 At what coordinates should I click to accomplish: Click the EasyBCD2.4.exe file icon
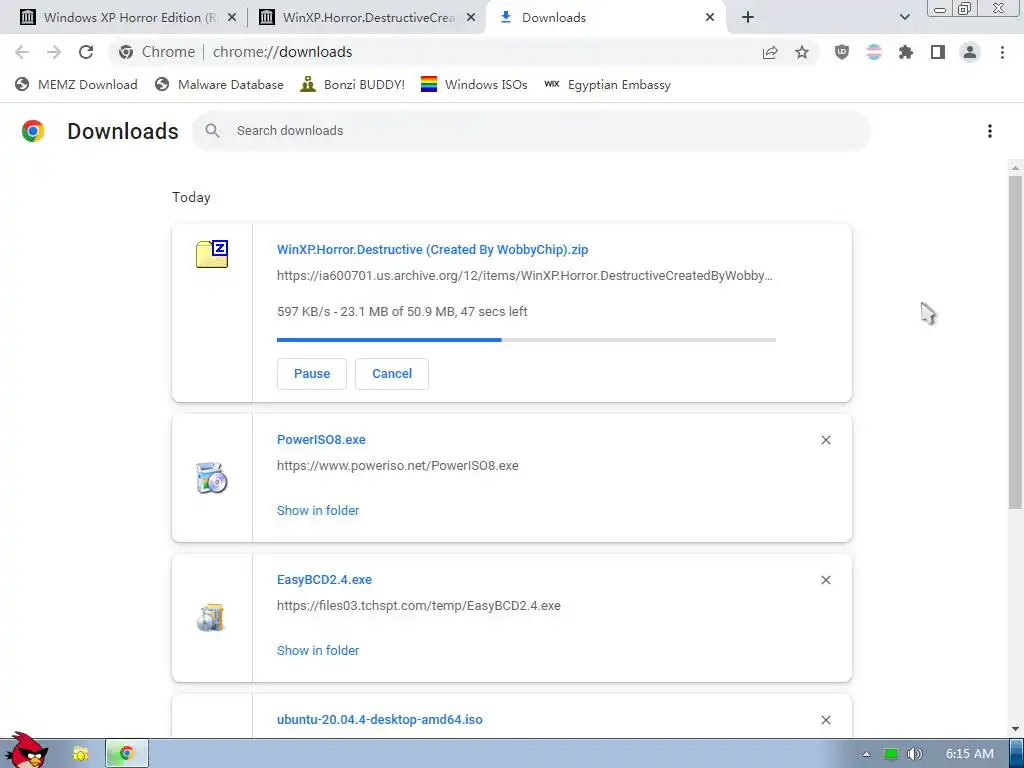pyautogui.click(x=212, y=618)
